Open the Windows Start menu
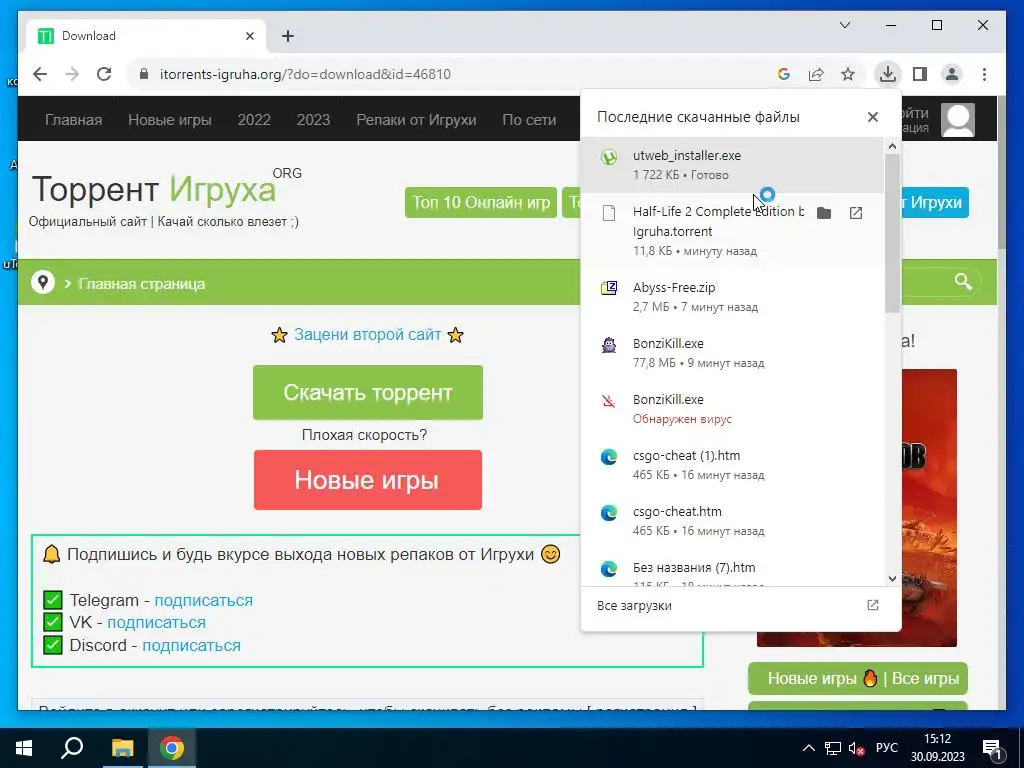Viewport: 1024px width, 768px height. (x=24, y=748)
